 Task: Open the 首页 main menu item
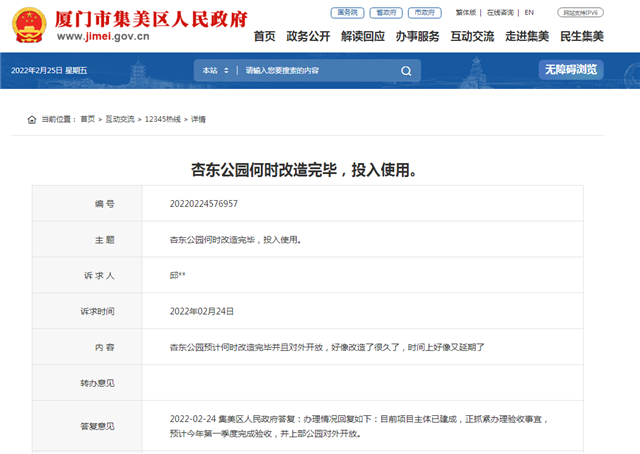(x=264, y=36)
